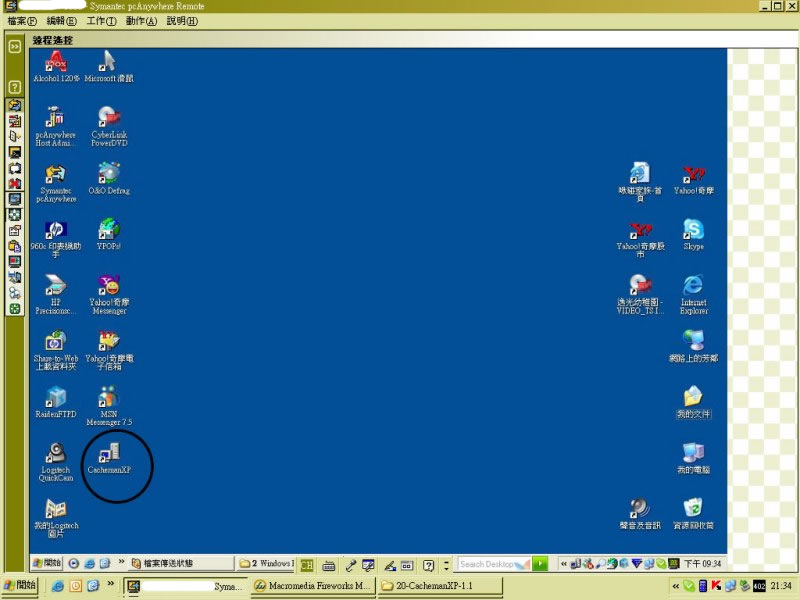Screen dimensions: 800x600
Task: Select the My Computer icon
Action: [693, 458]
